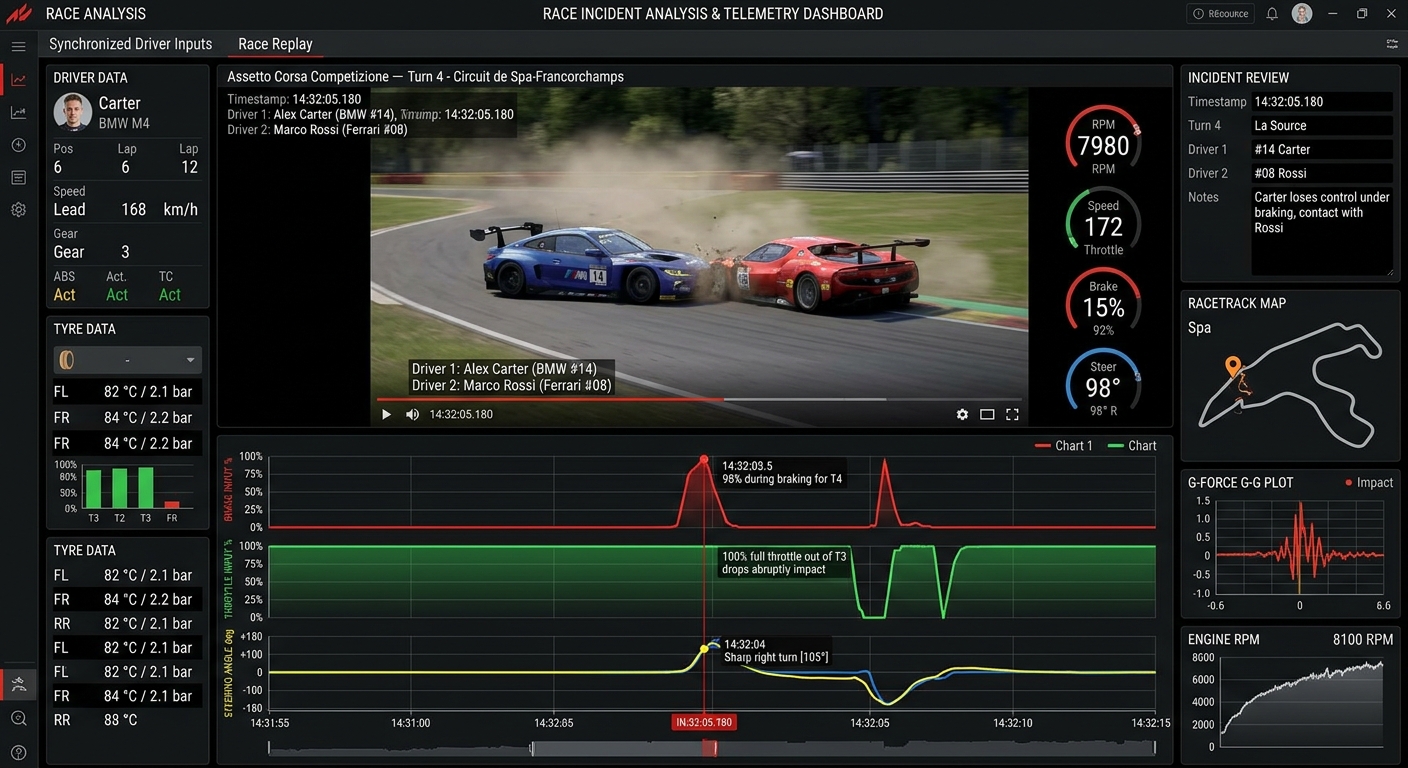Toggle the green Chart legend series
Viewport: 1408px width, 768px height.
point(1133,446)
